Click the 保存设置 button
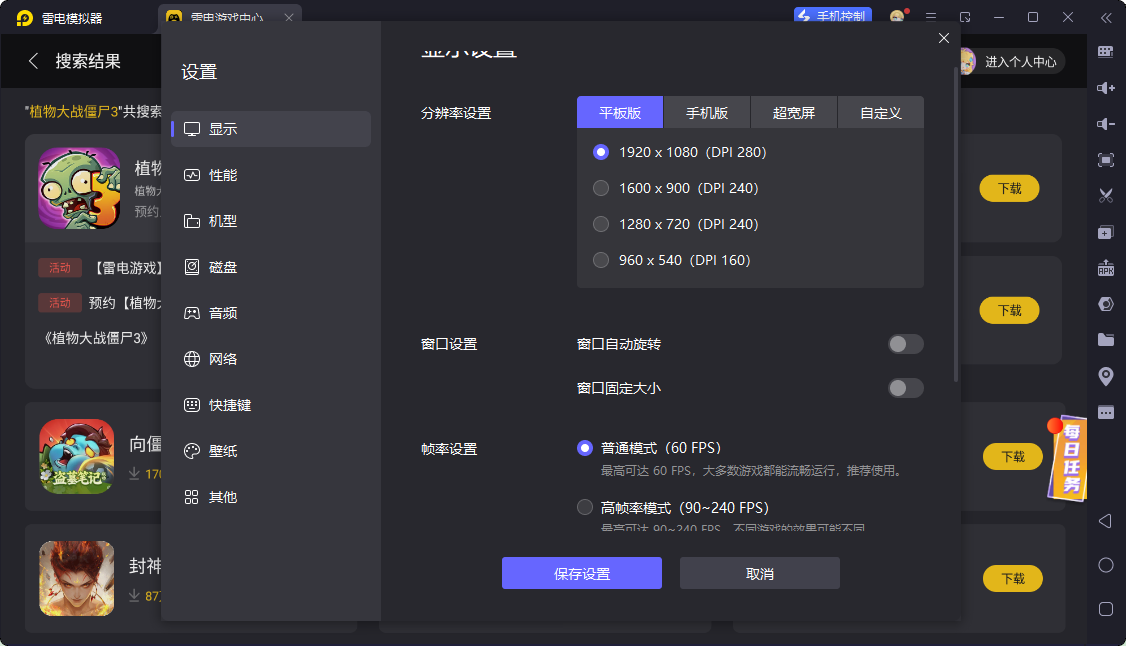This screenshot has width=1126, height=646. (x=581, y=574)
